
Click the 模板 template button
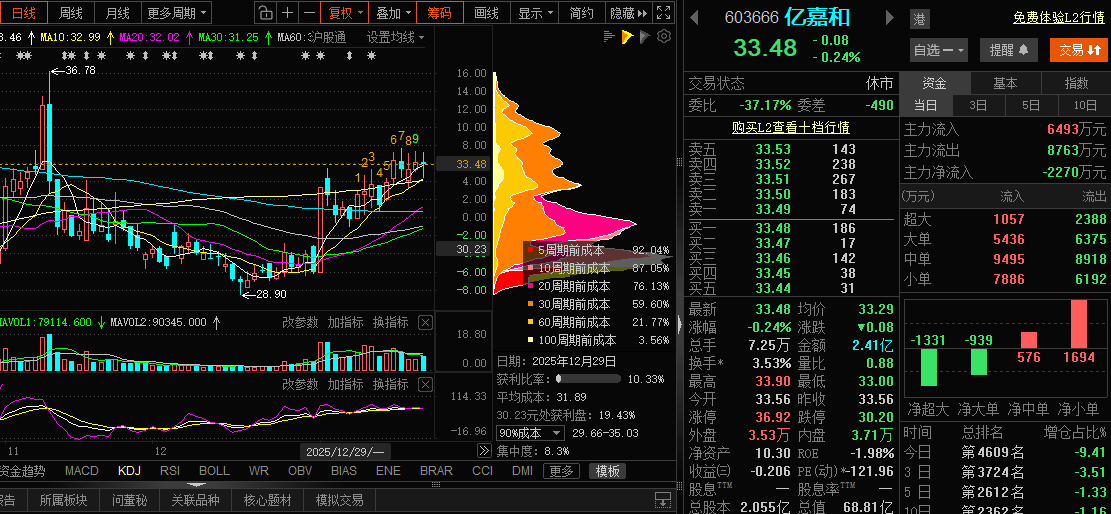608,471
